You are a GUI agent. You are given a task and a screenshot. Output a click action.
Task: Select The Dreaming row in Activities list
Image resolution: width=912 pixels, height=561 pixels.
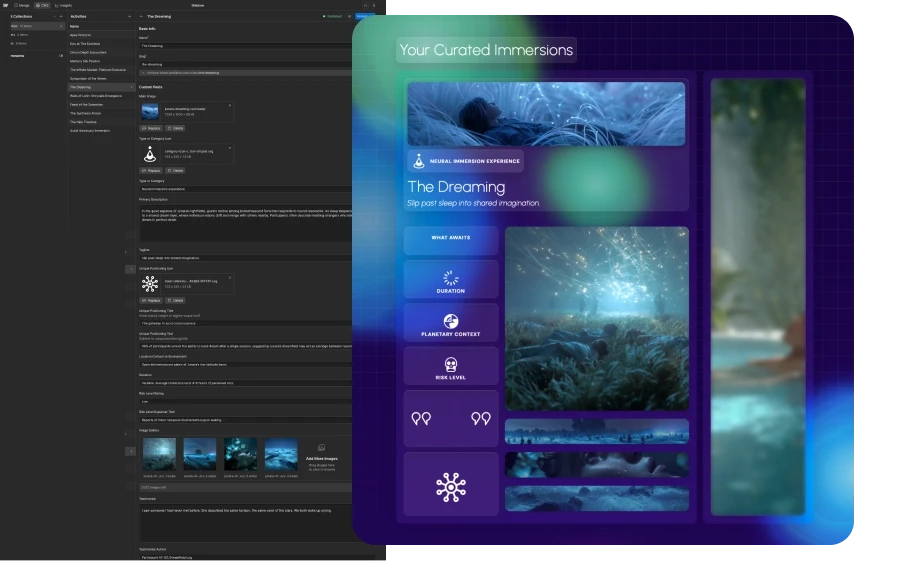(101, 87)
